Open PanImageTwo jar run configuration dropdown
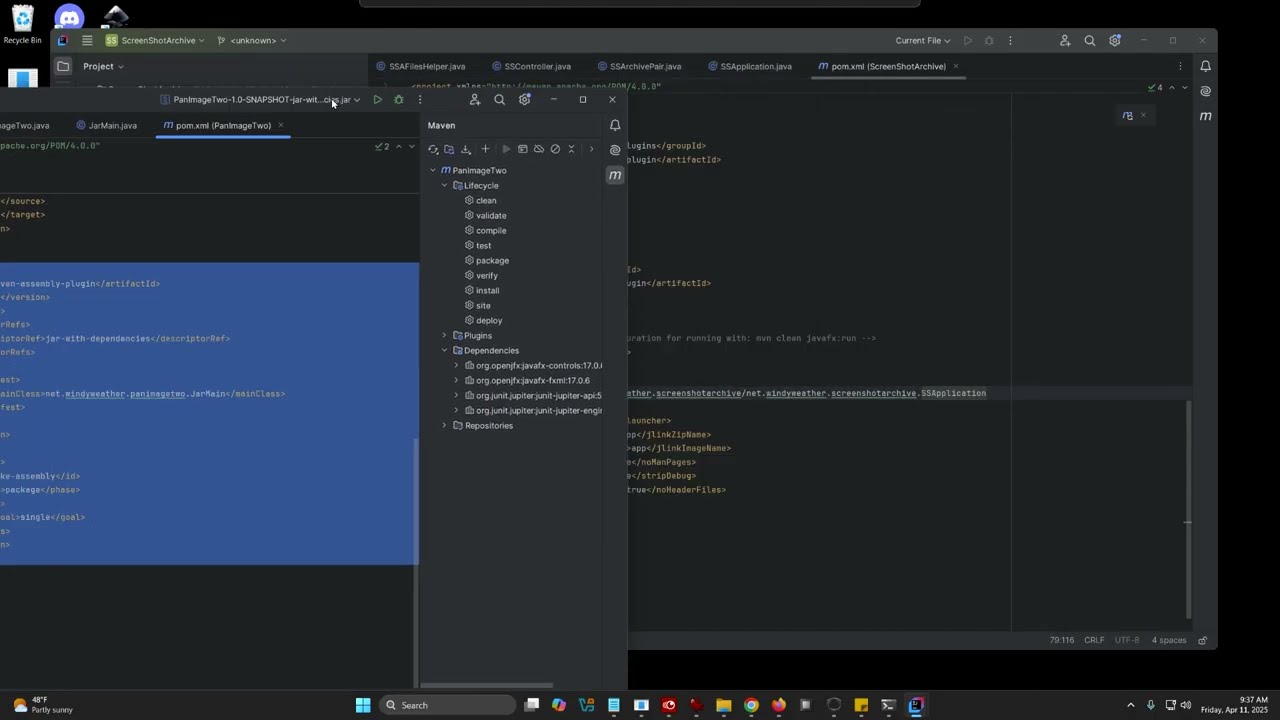Screen dimensions: 1280x720 pyautogui.click(x=260, y=100)
